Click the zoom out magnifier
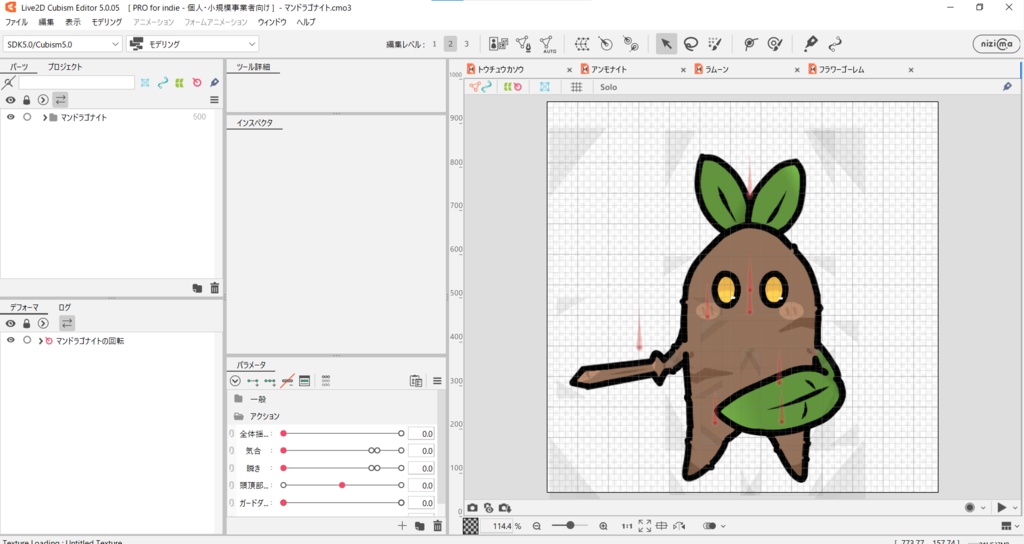Screen dimensions: 1024x544 (x=536, y=526)
